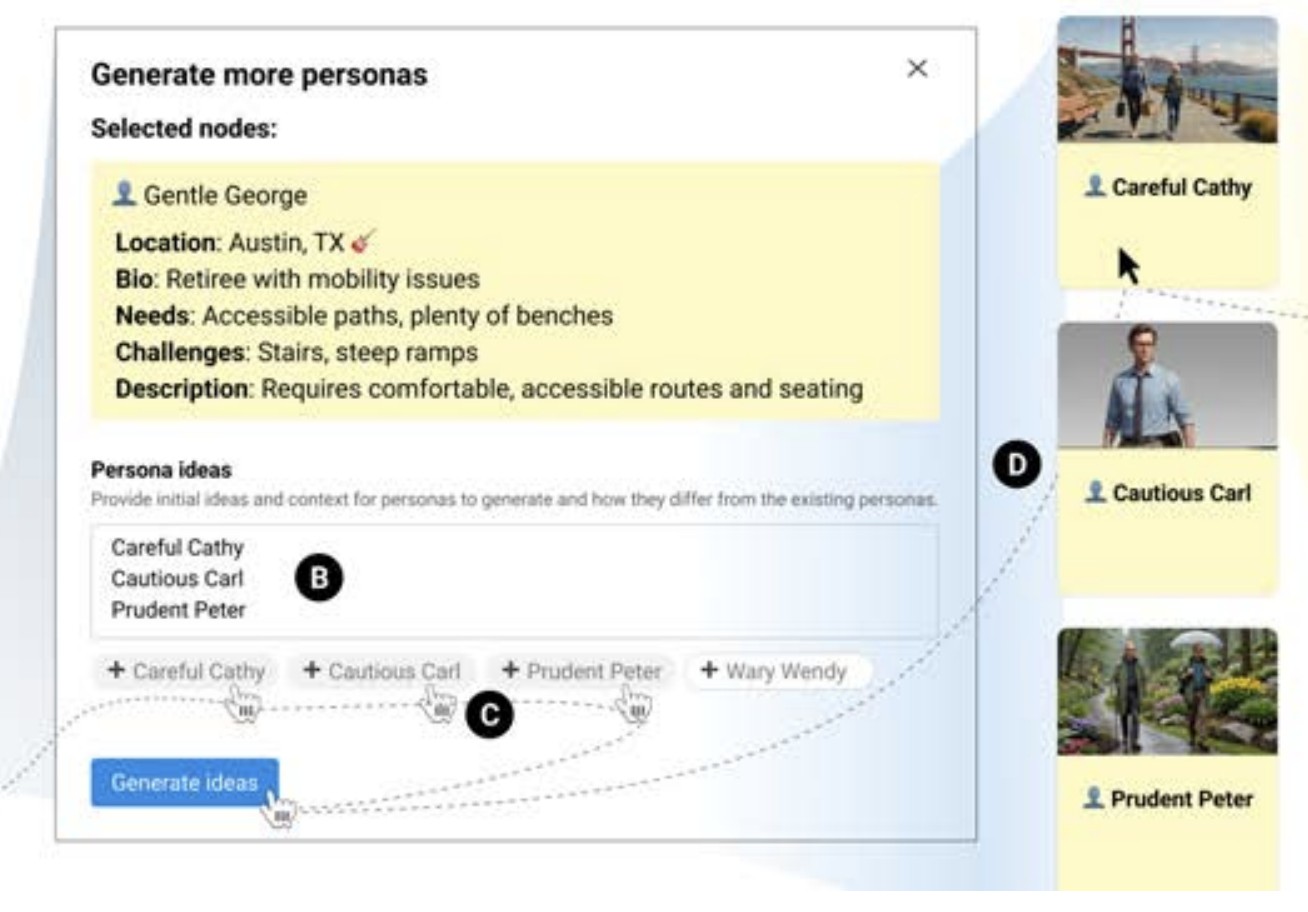The height and width of the screenshot is (912, 1308).
Task: Close the Generate more personas dialog
Action: click(916, 69)
